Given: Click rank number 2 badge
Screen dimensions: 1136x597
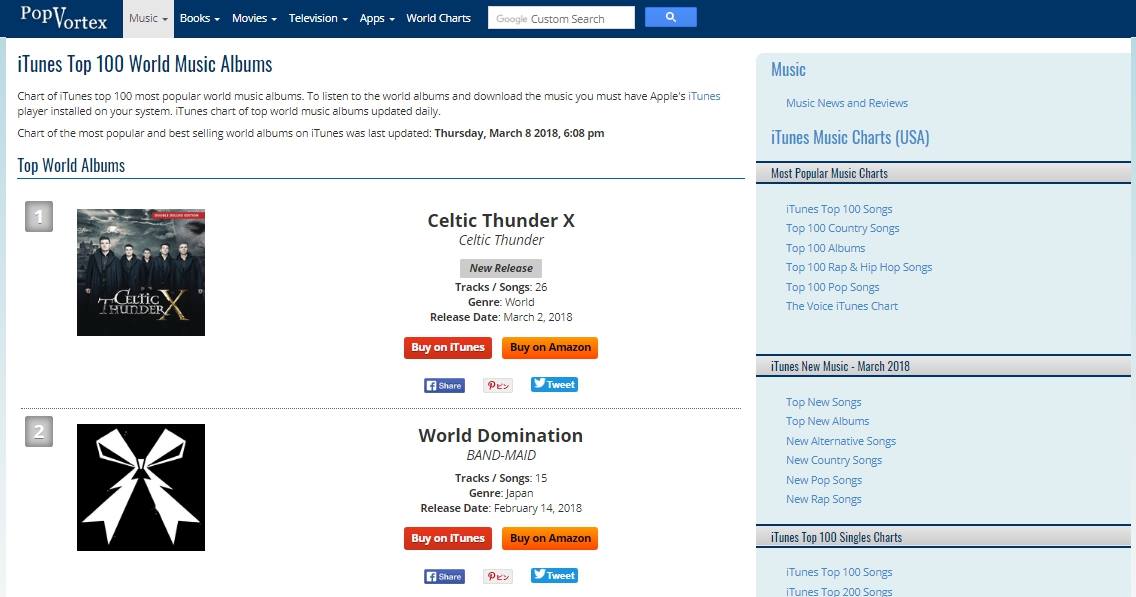Looking at the screenshot, I should 39,432.
